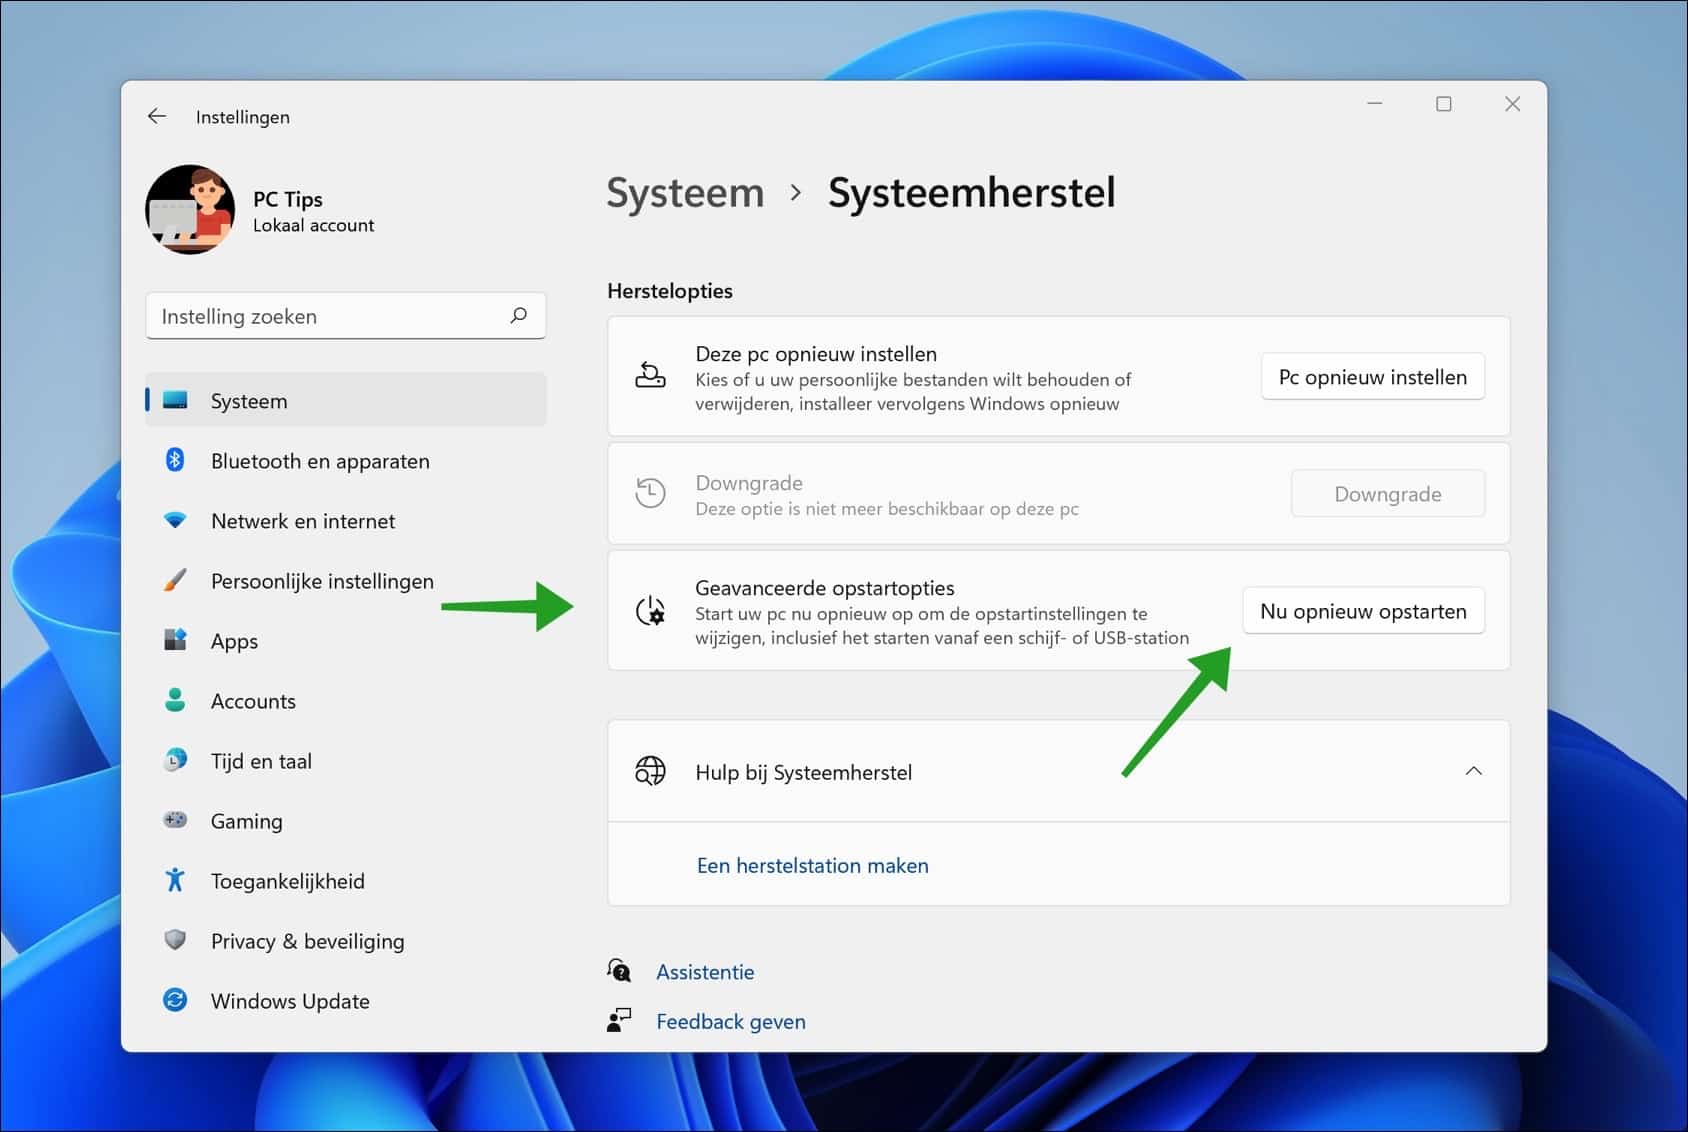Select the Toegankelijkheid accessibility icon

click(x=177, y=880)
